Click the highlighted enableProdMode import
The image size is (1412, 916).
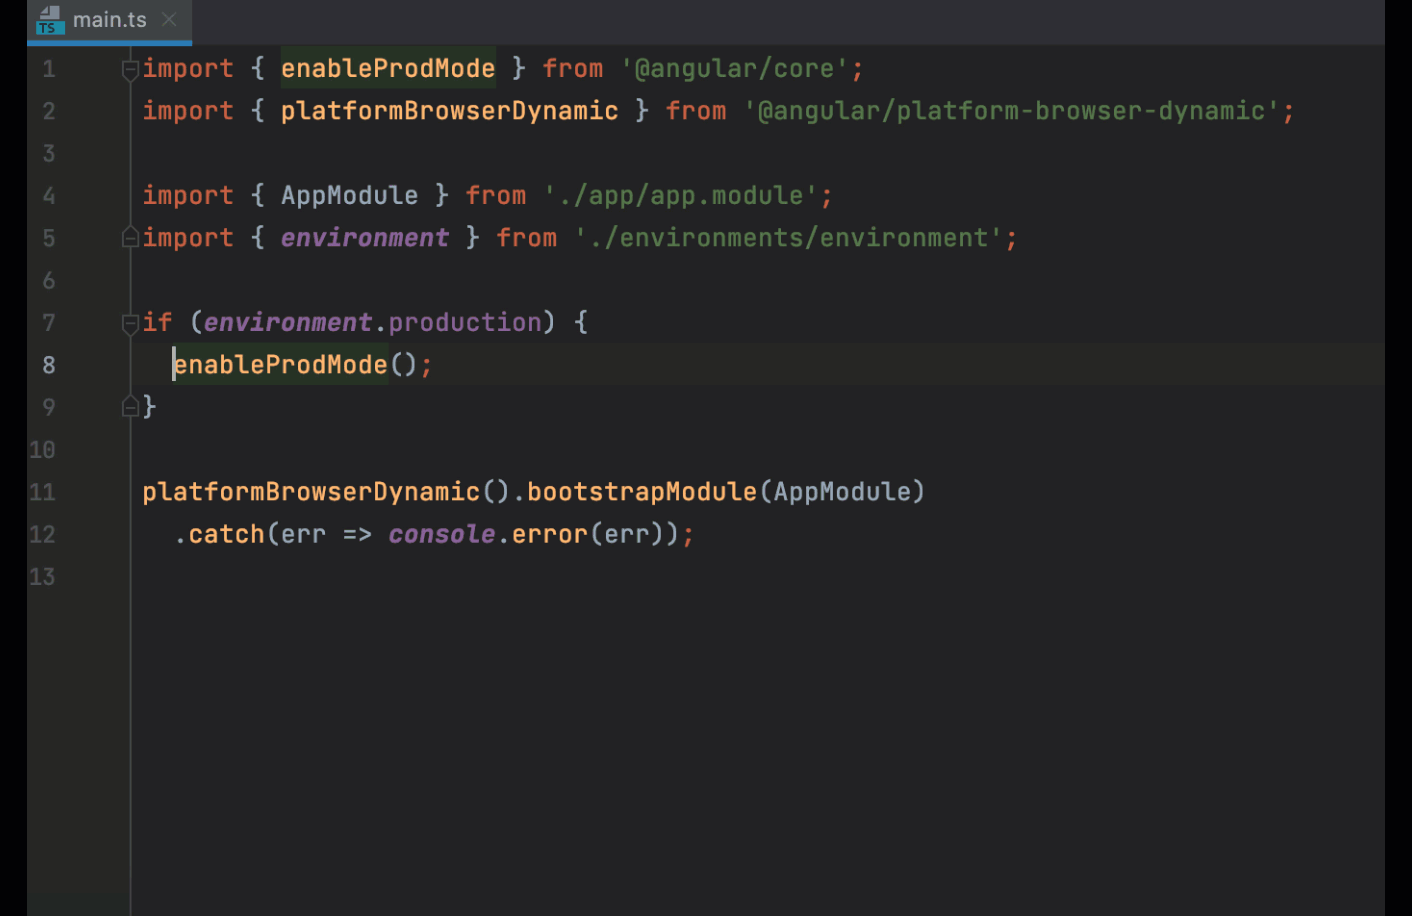click(x=388, y=68)
